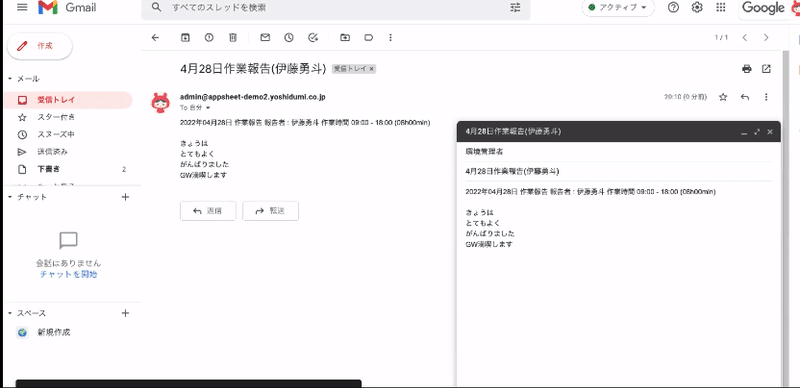Mark email as unread

[x=265, y=37]
